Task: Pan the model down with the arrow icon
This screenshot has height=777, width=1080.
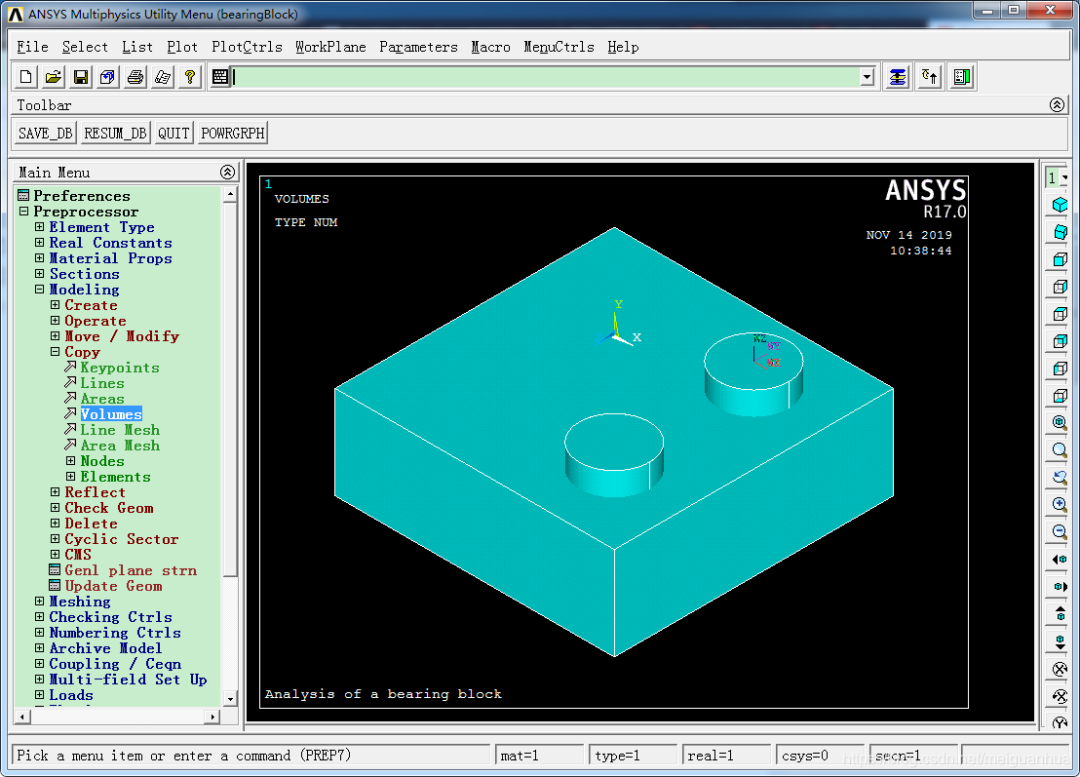Action: [x=1059, y=641]
